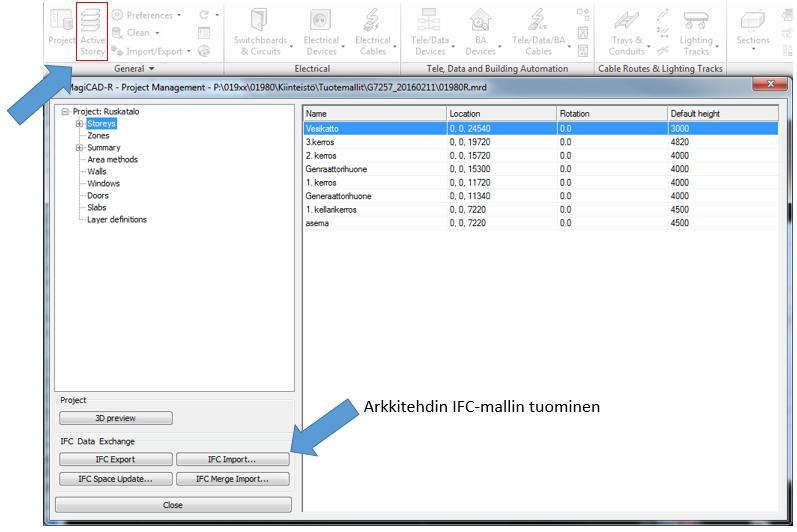
Task: Select the 1. kellarikerros storey row
Action: point(541,209)
